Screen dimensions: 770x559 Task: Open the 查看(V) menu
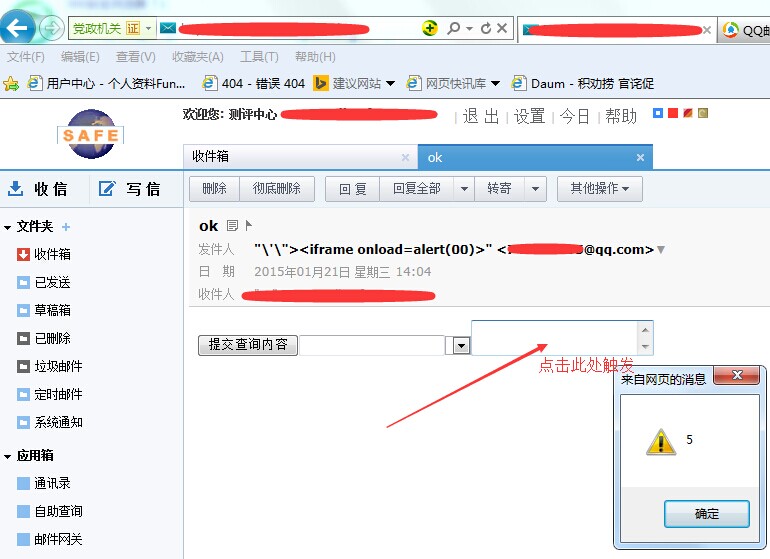[x=136, y=57]
